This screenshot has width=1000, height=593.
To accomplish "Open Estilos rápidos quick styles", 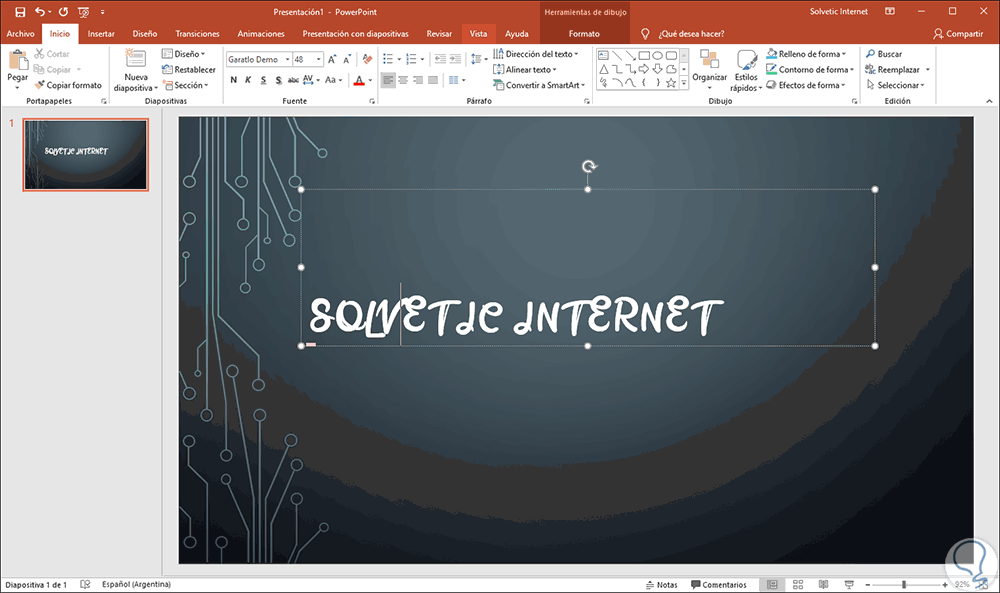I will click(x=746, y=70).
